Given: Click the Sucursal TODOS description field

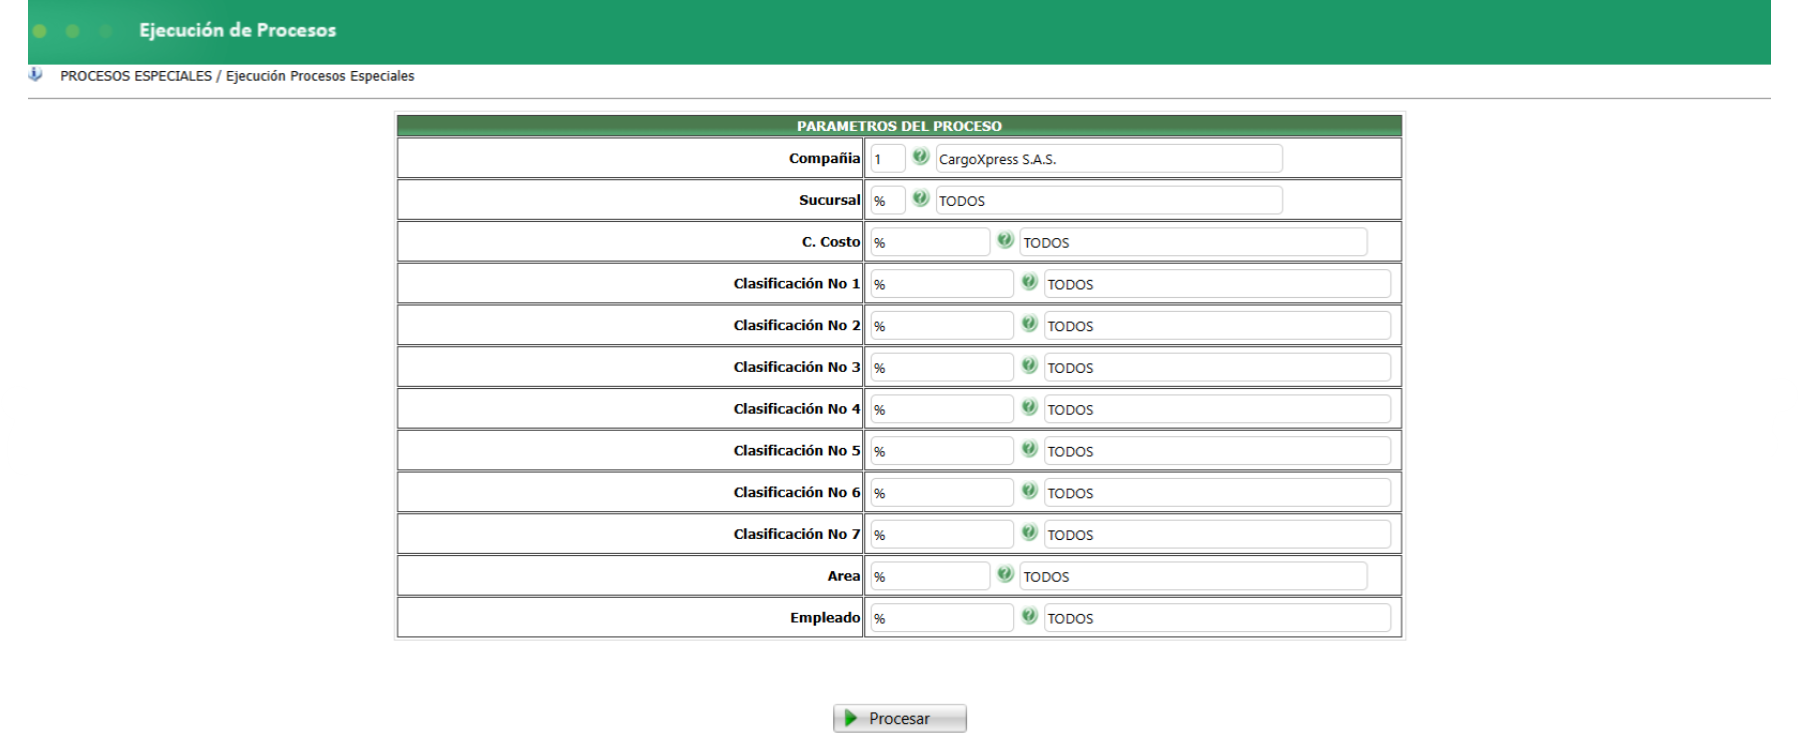Looking at the screenshot, I should [x=1109, y=200].
